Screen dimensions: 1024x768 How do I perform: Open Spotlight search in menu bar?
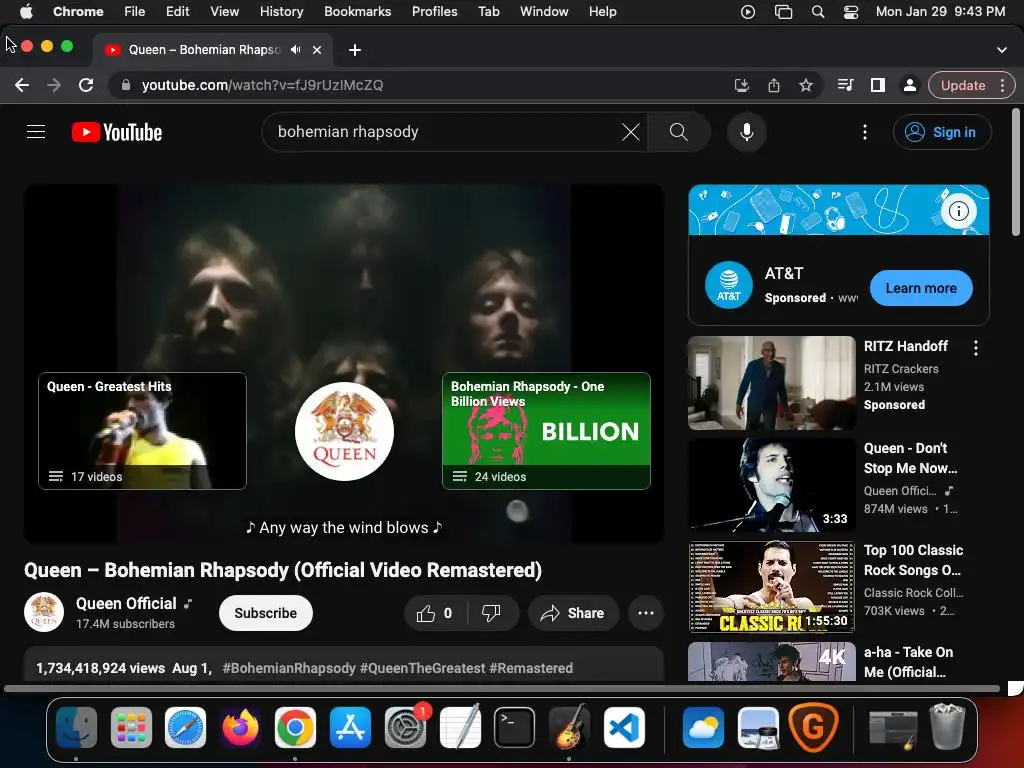(818, 12)
